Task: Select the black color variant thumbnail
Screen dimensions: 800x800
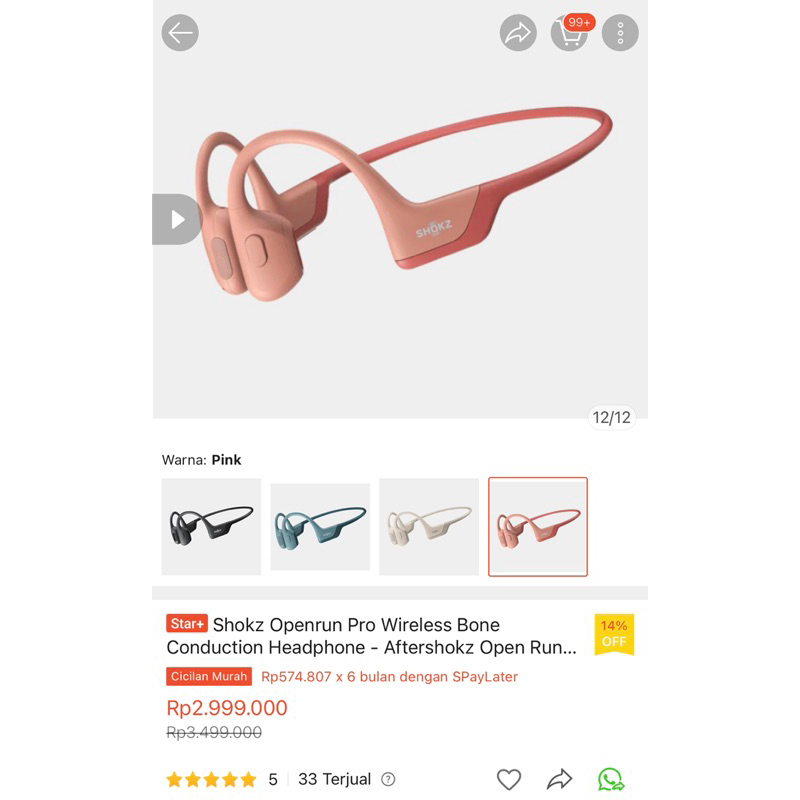Action: coord(211,527)
